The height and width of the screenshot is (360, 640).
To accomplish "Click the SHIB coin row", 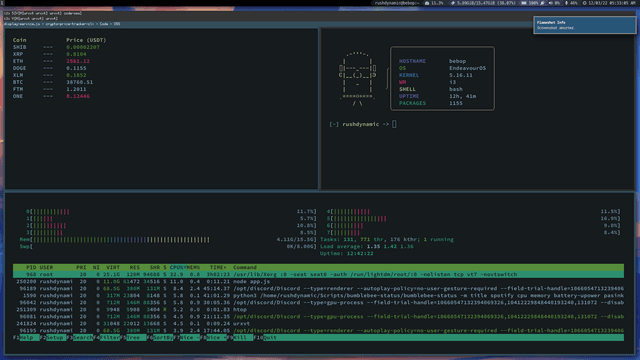I will (56, 47).
